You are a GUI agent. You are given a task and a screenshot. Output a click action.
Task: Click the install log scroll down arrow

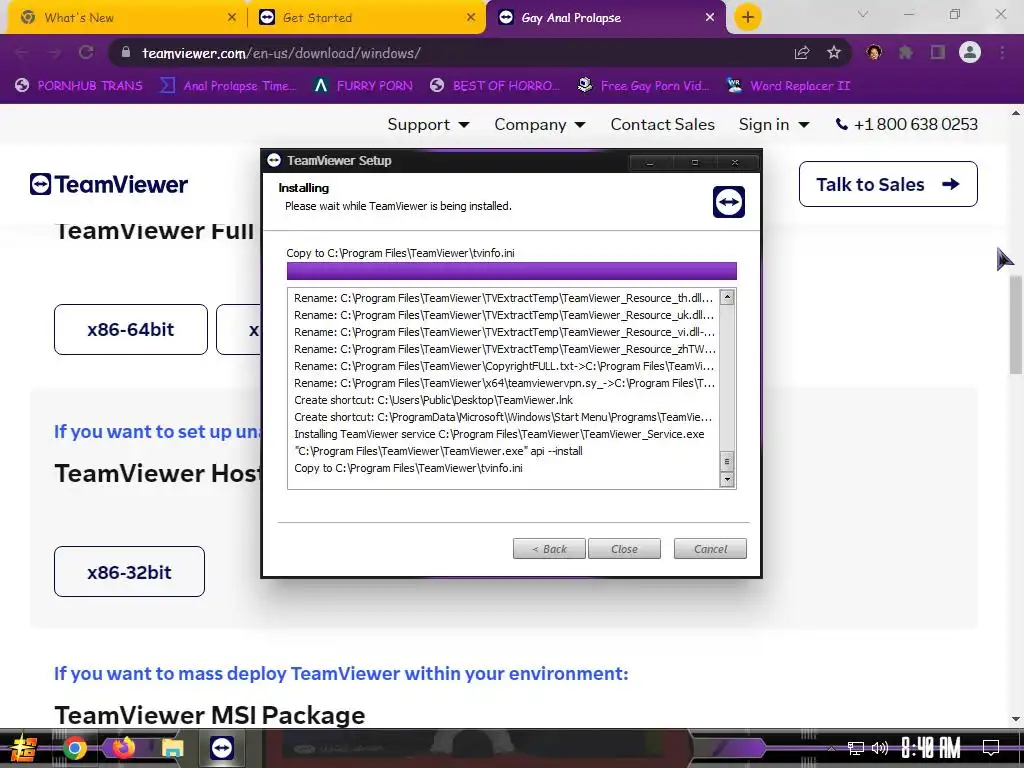[727, 479]
